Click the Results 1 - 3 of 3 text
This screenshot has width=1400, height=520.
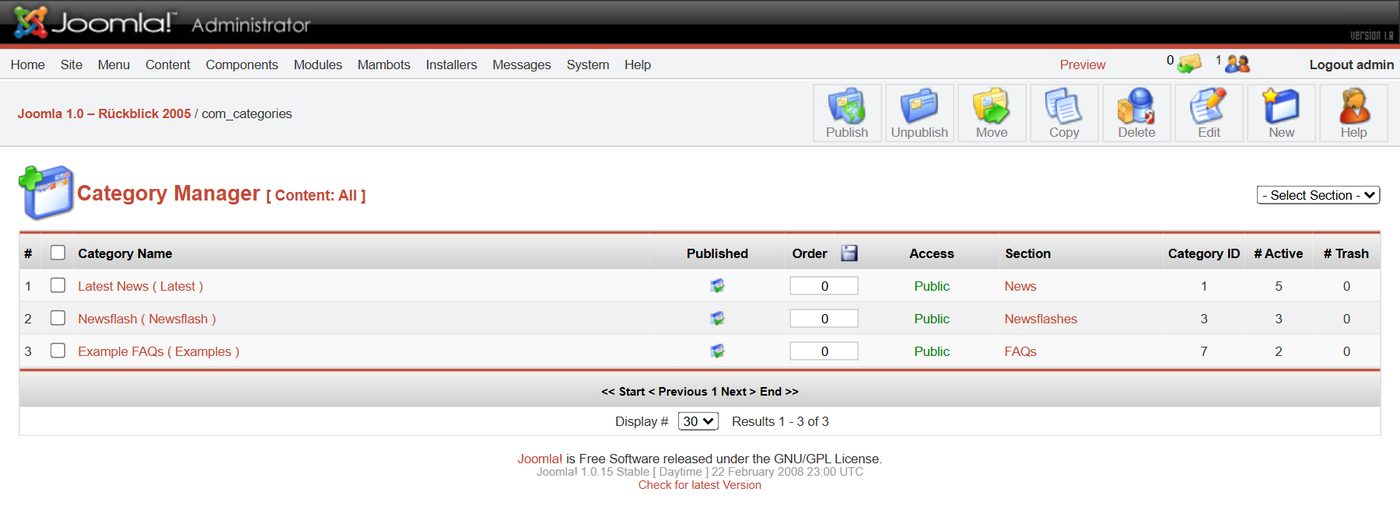780,421
